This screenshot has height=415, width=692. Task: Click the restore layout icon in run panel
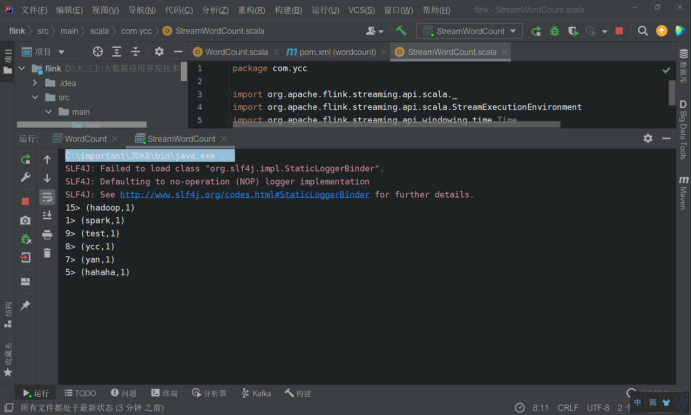click(x=26, y=281)
